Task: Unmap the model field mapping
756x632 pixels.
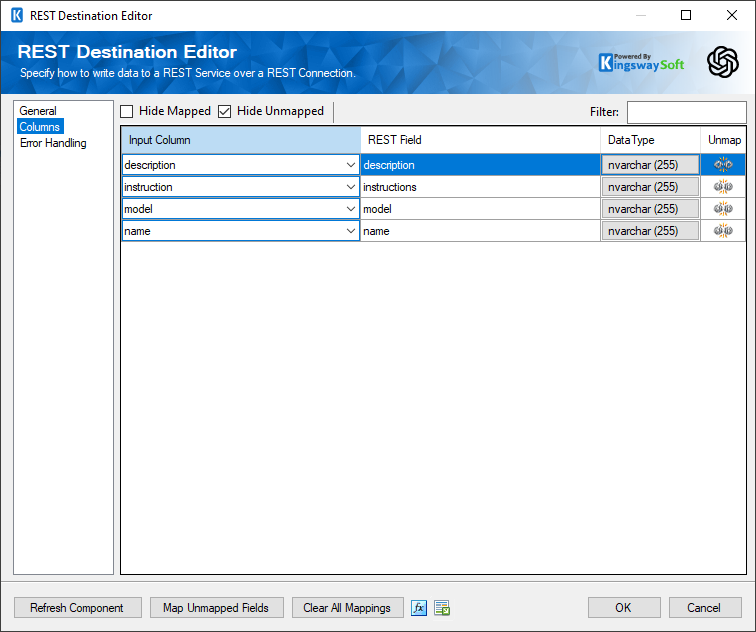Action: click(x=723, y=209)
